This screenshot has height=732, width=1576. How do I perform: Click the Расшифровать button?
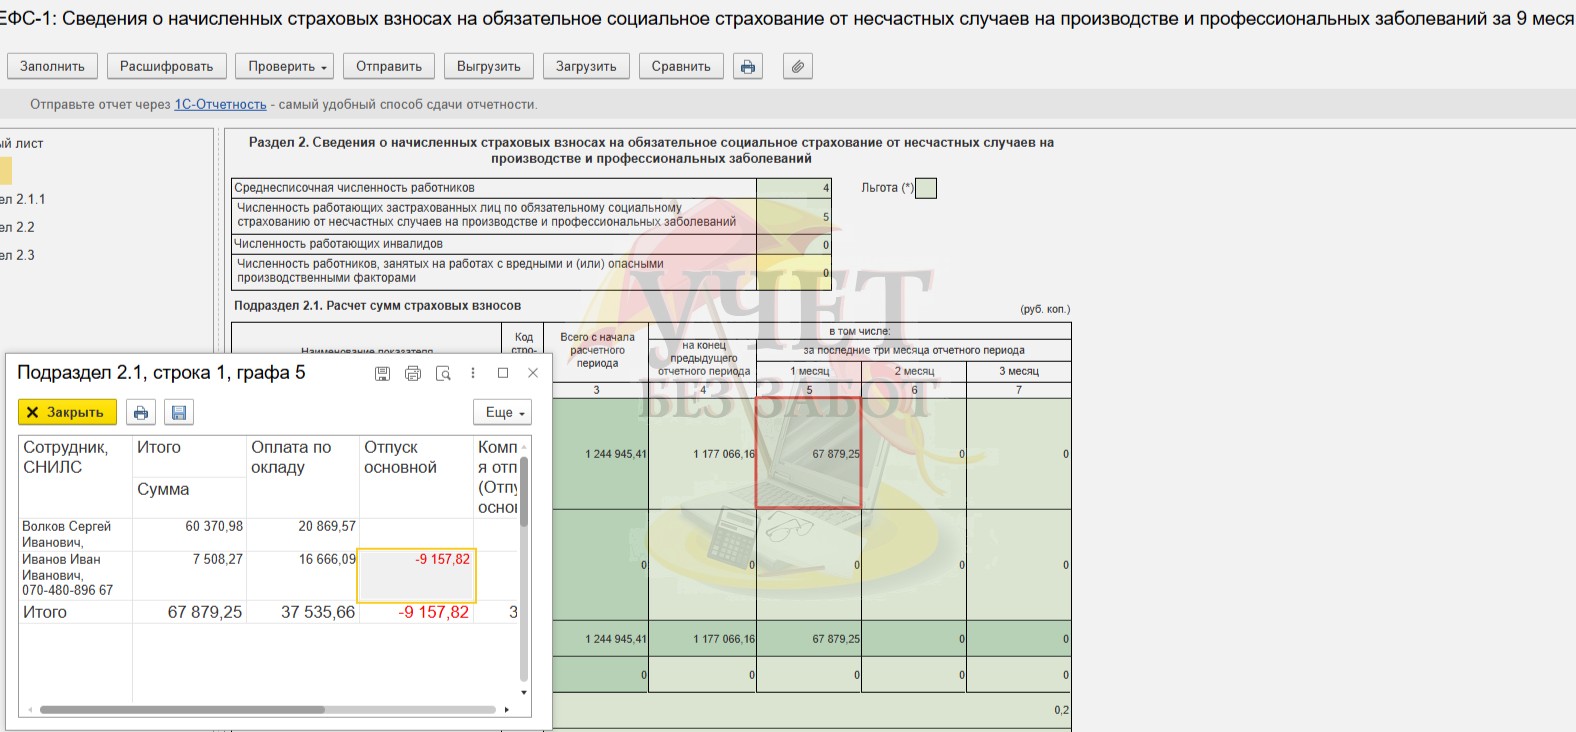click(x=167, y=67)
